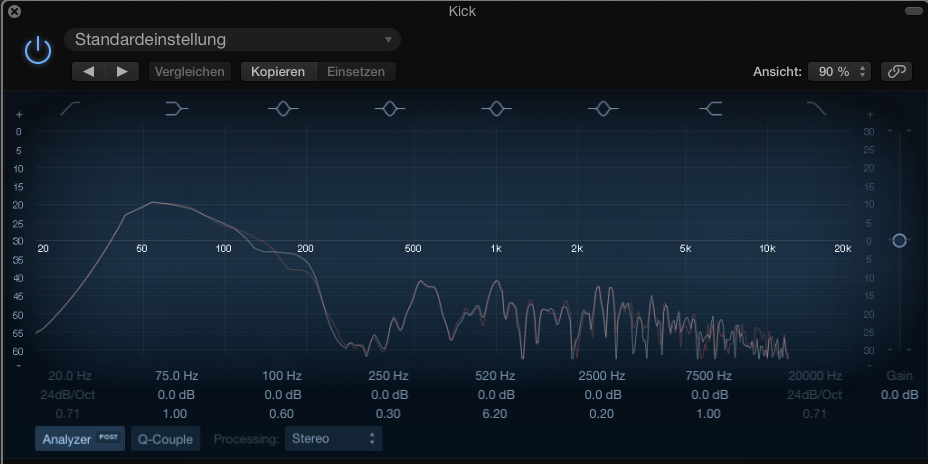Open the Ansicht 90 % size menu

point(839,72)
